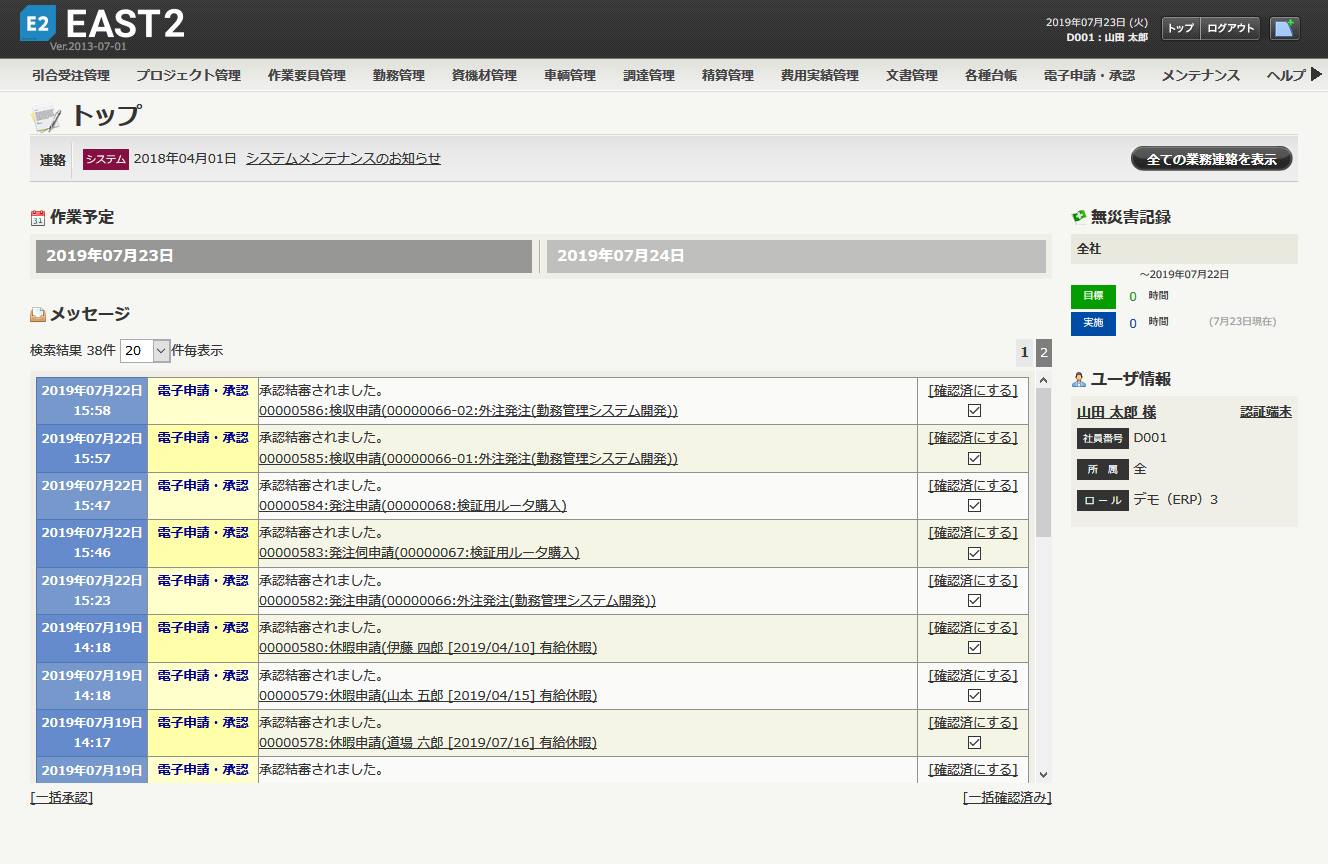The width and height of the screenshot is (1328, 864).
Task: Click the message list scroll down arrow
Action: (1043, 774)
